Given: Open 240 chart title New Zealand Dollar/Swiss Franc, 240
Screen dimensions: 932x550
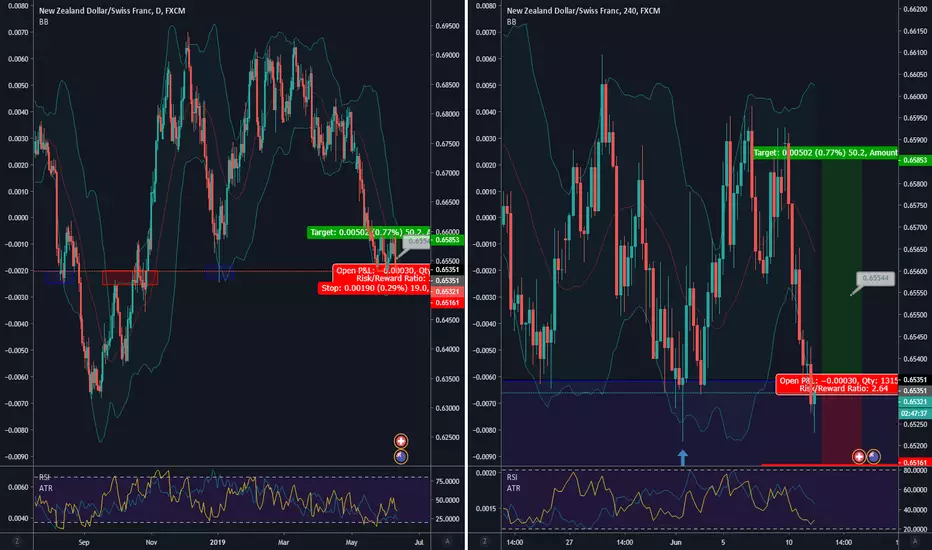Looking at the screenshot, I should coord(583,11).
